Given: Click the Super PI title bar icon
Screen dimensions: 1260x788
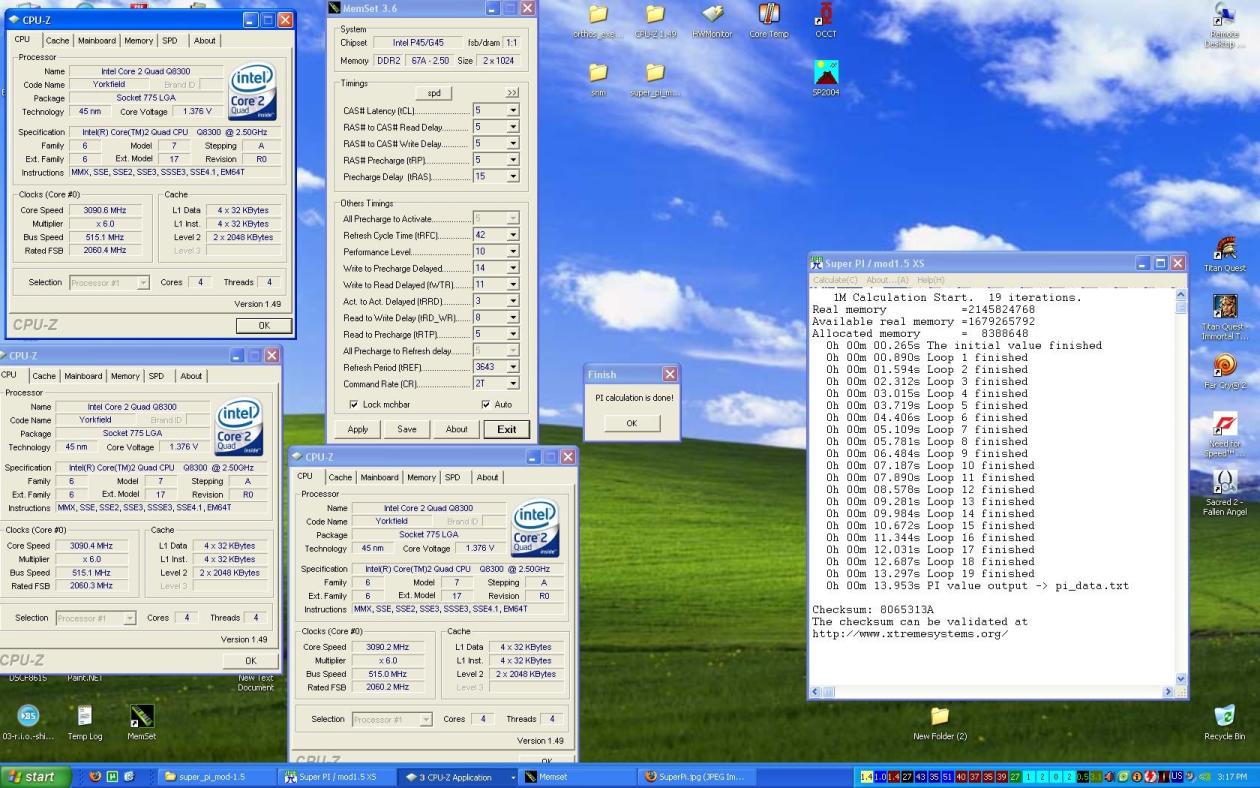Looking at the screenshot, I should (x=817, y=263).
